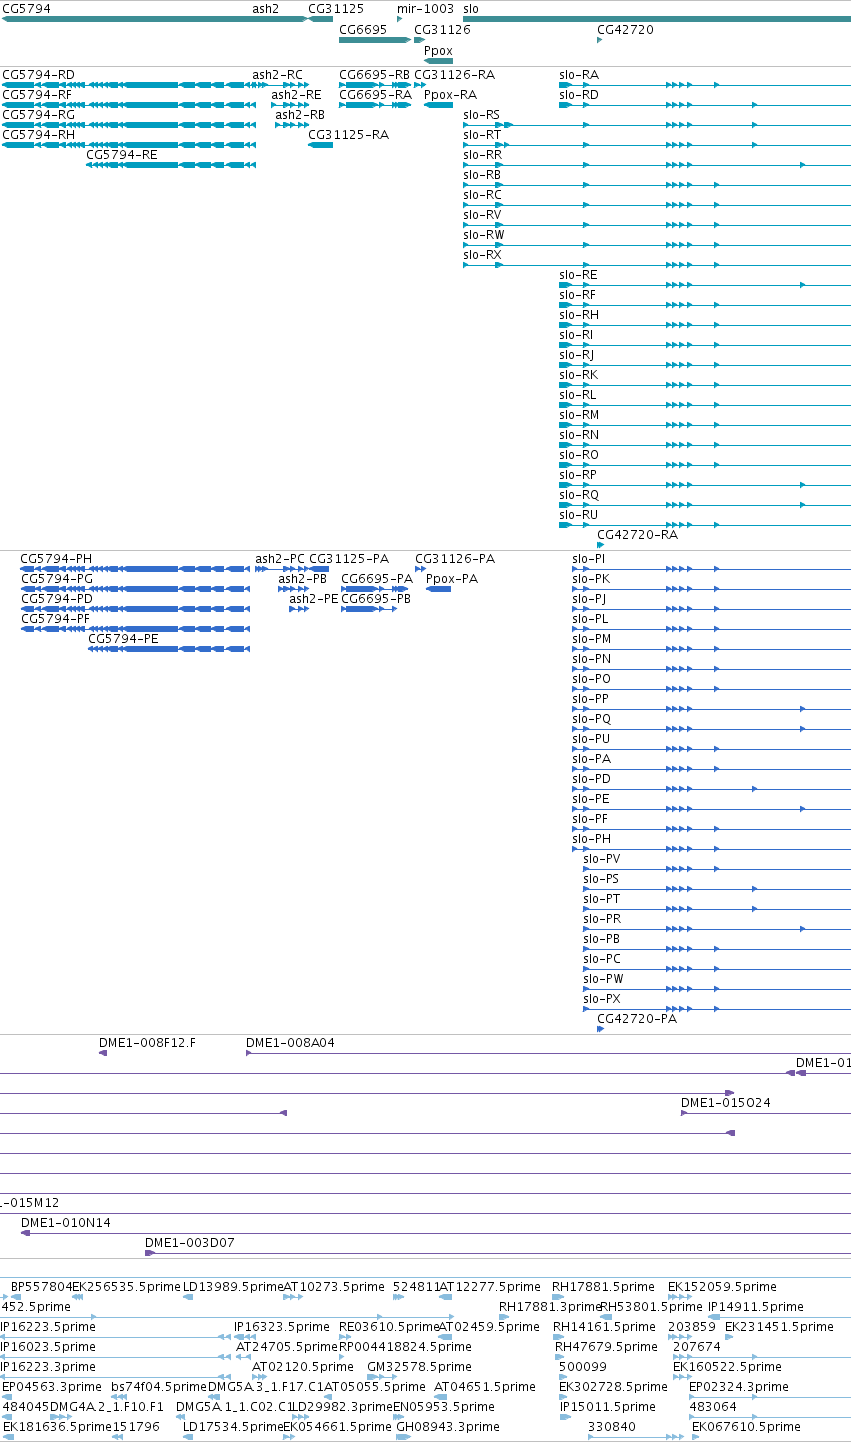Select transcript CG5794-RE
Image resolution: width=851 pixels, height=1442 pixels.
(x=122, y=155)
